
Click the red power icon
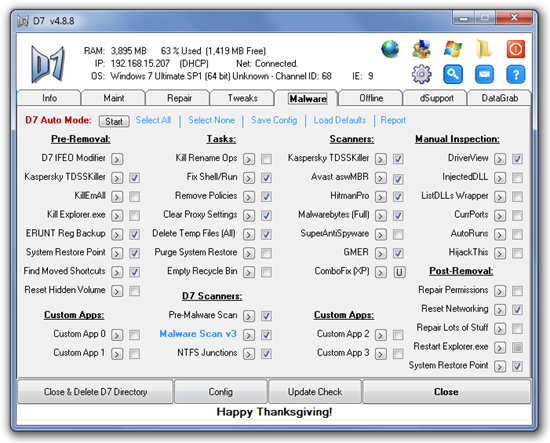pos(515,49)
